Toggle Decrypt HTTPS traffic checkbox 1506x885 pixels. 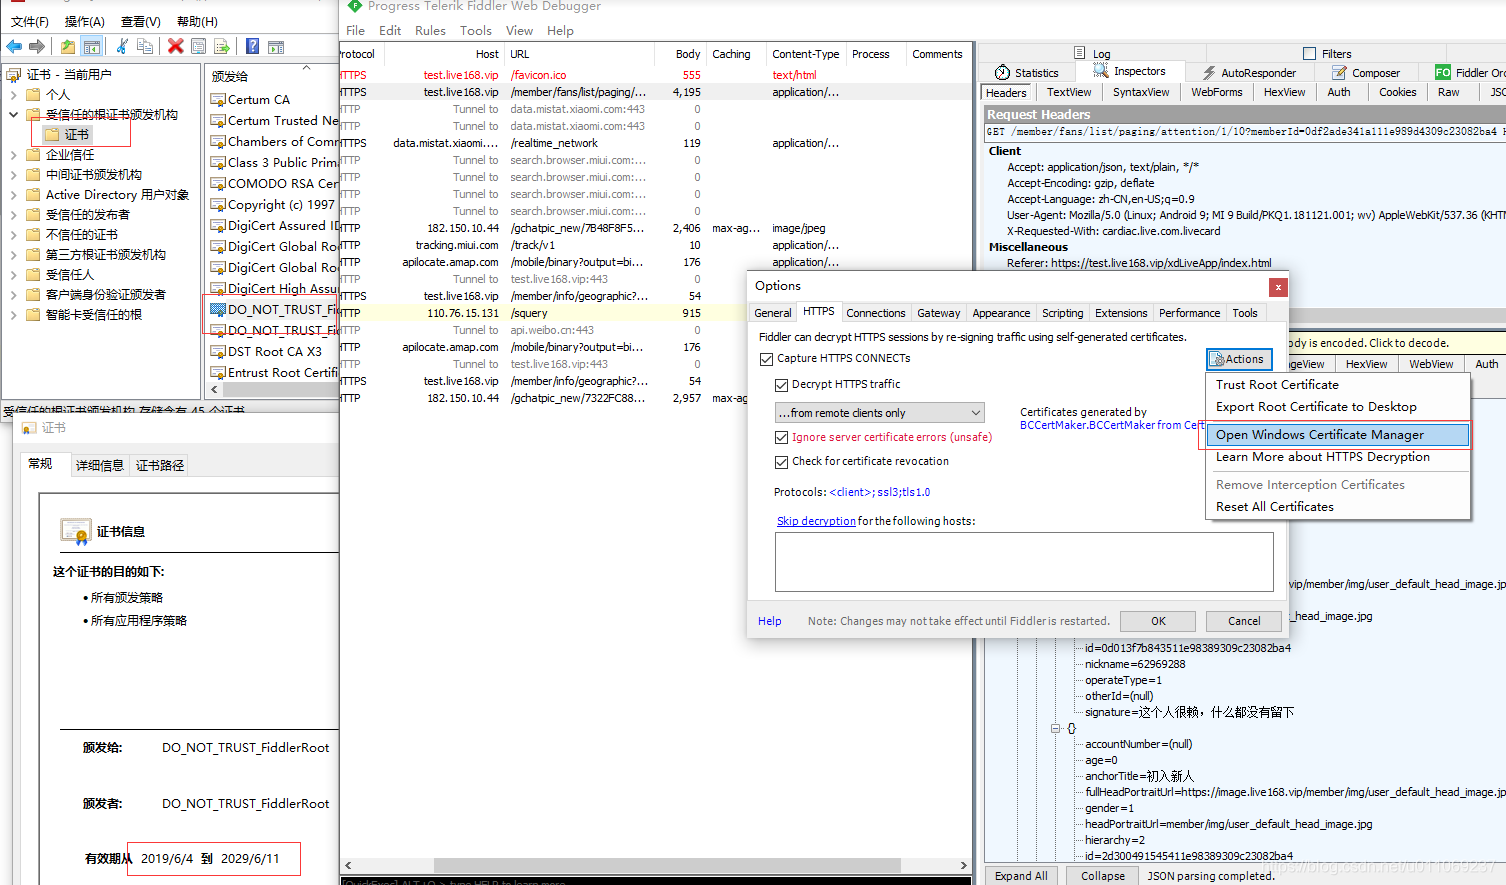[781, 384]
